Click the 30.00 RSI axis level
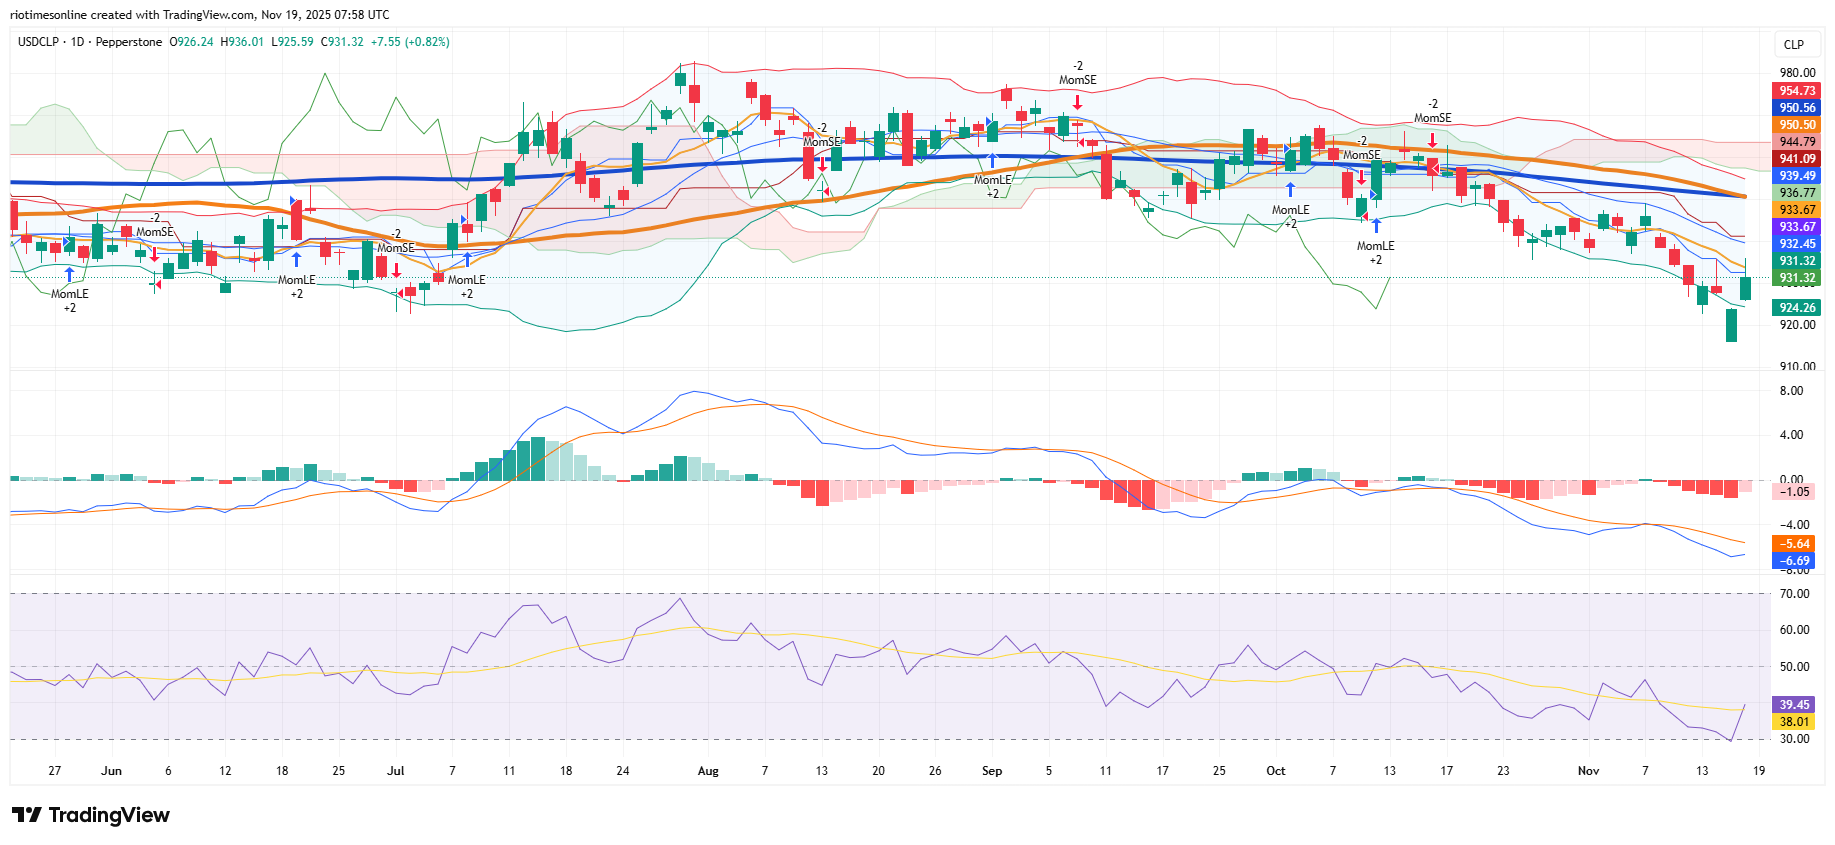The height and width of the screenshot is (845, 1835). [1794, 739]
